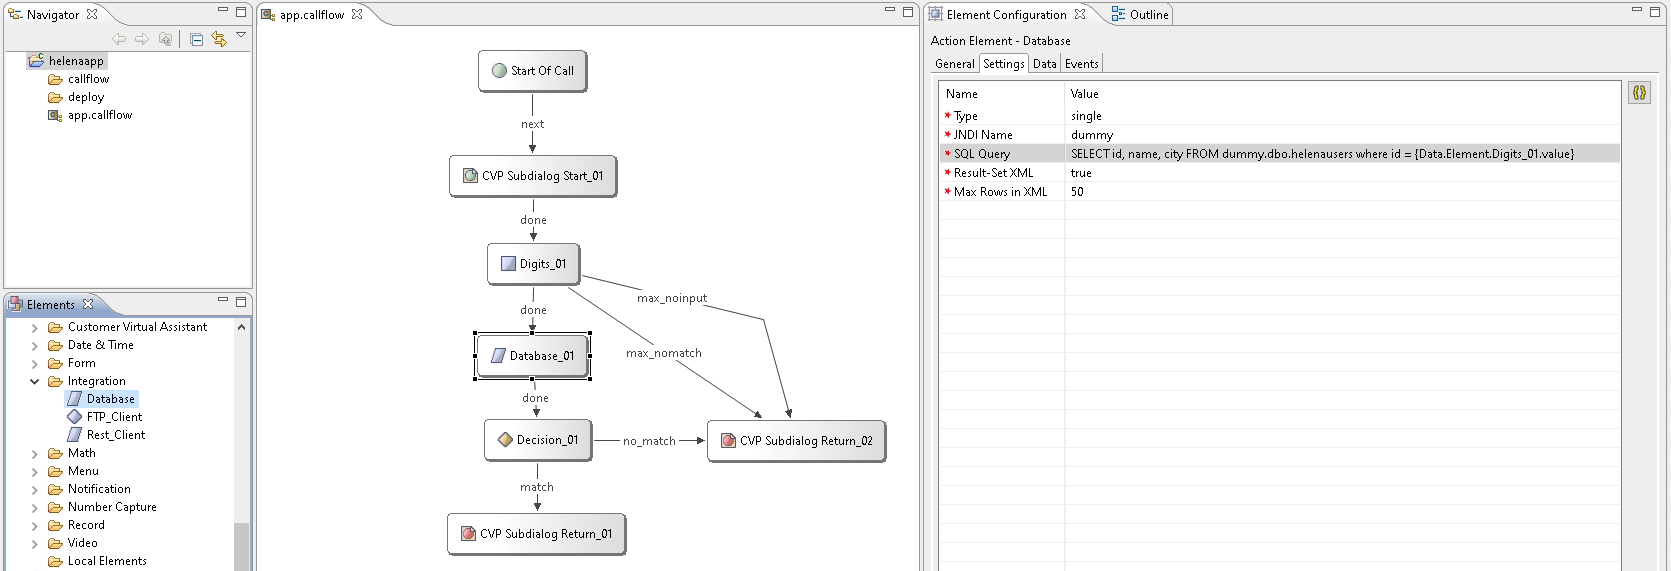Screen dimensions: 1671x571
Task: Select CVP Subdialog Return_02 node
Action: click(x=796, y=441)
